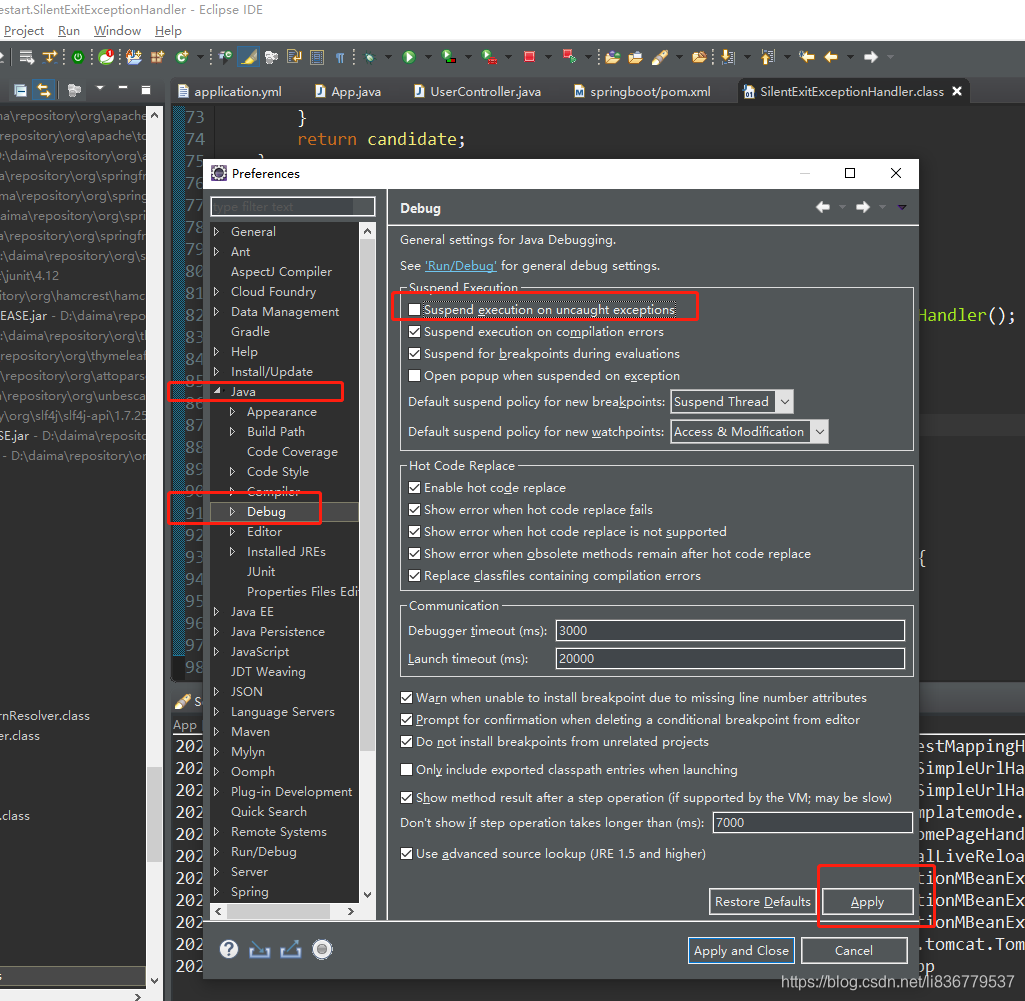
Task: Click the Back navigation arrow in main toolbar
Action: (x=831, y=57)
